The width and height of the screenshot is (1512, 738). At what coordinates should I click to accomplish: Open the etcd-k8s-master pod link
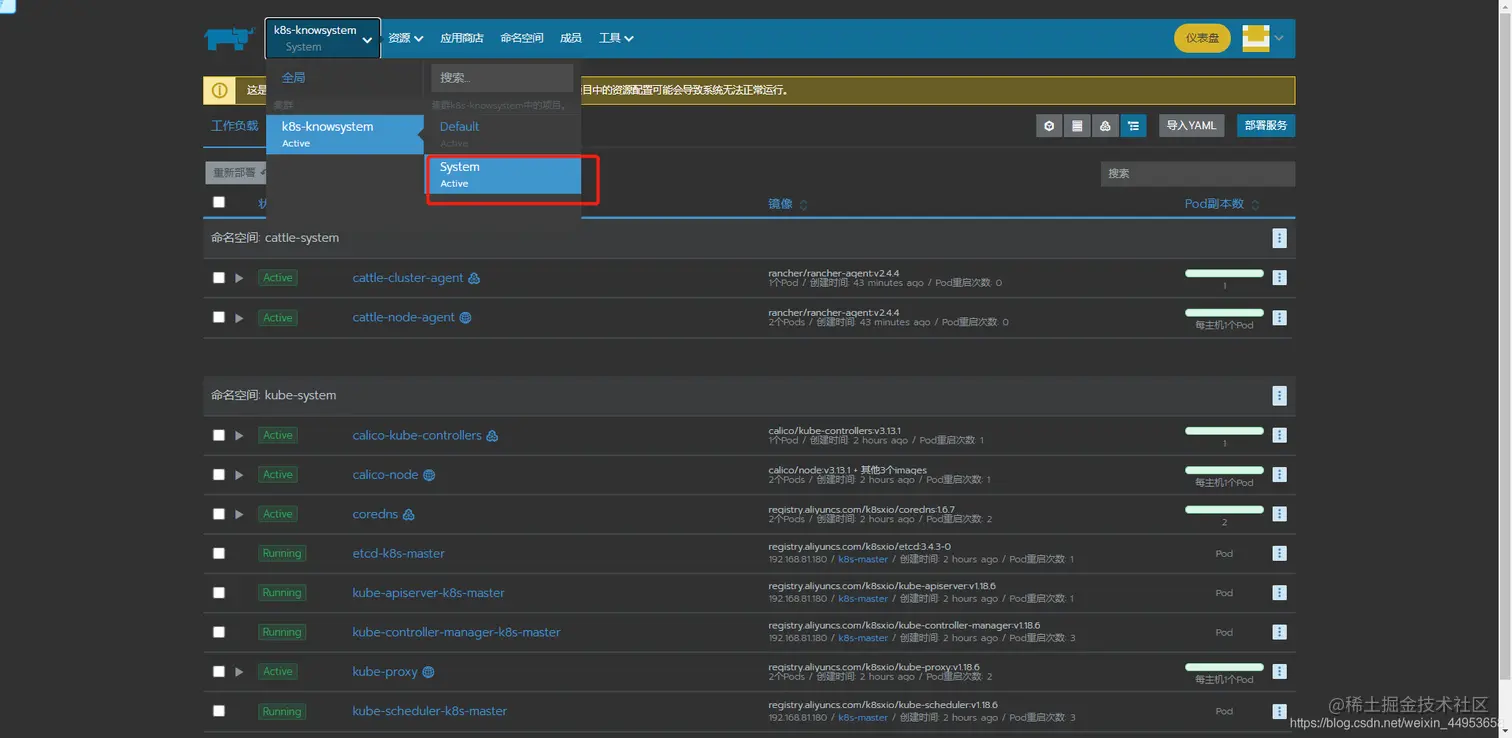[x=398, y=553]
